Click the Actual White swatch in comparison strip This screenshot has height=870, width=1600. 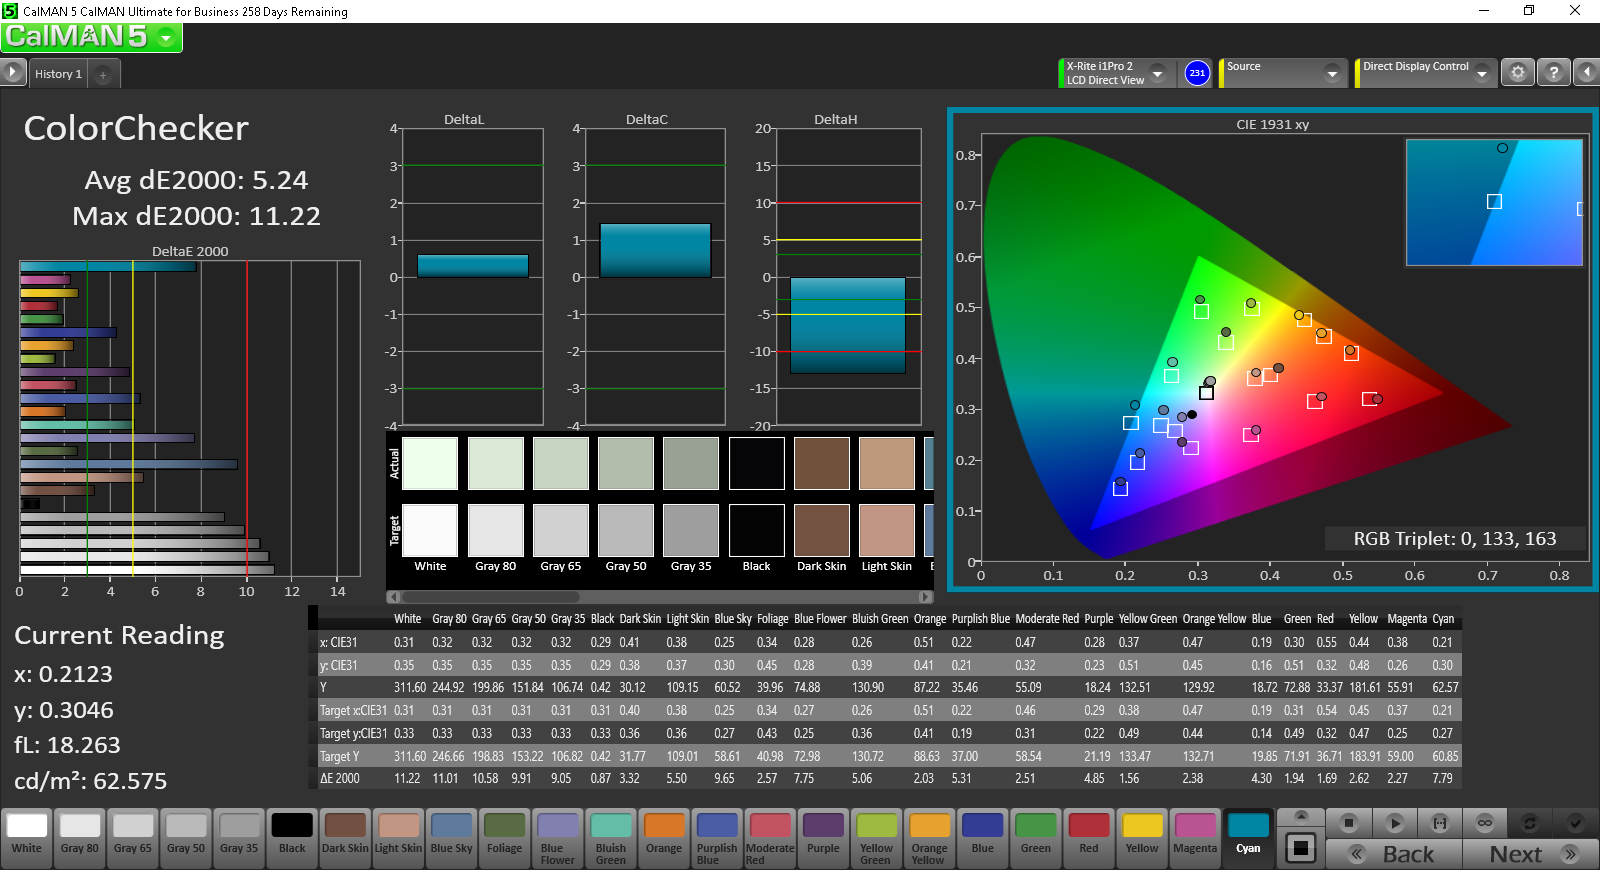click(430, 463)
